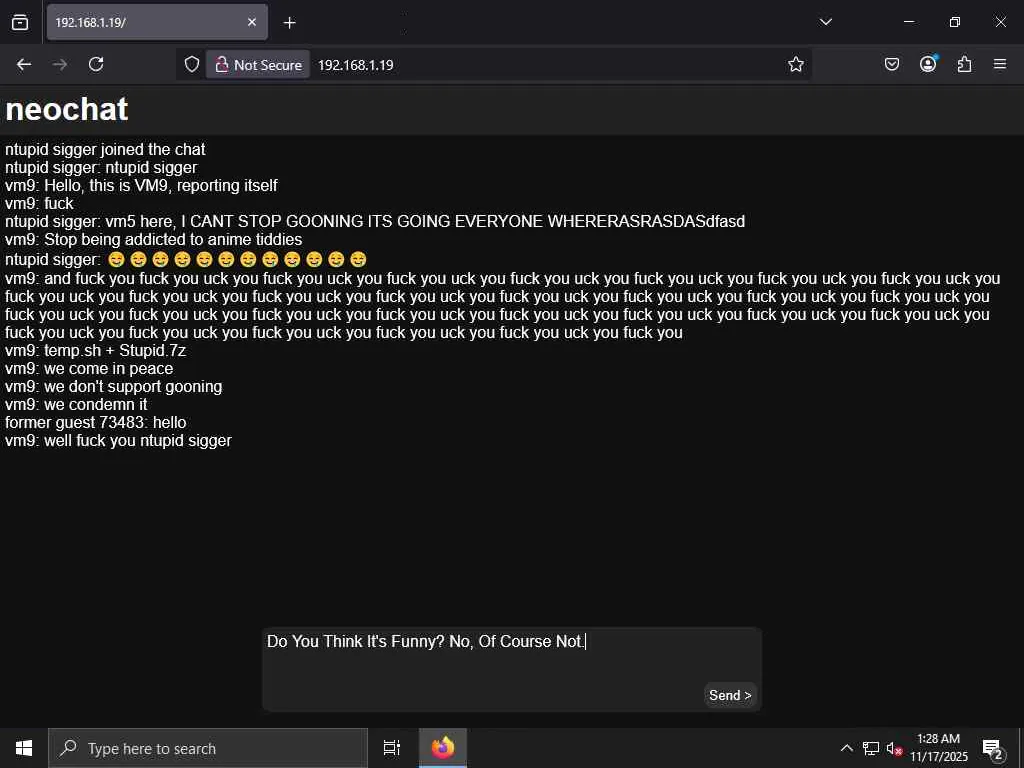The width and height of the screenshot is (1024, 768).
Task: Open Windows Task View from taskbar
Action: (x=391, y=748)
